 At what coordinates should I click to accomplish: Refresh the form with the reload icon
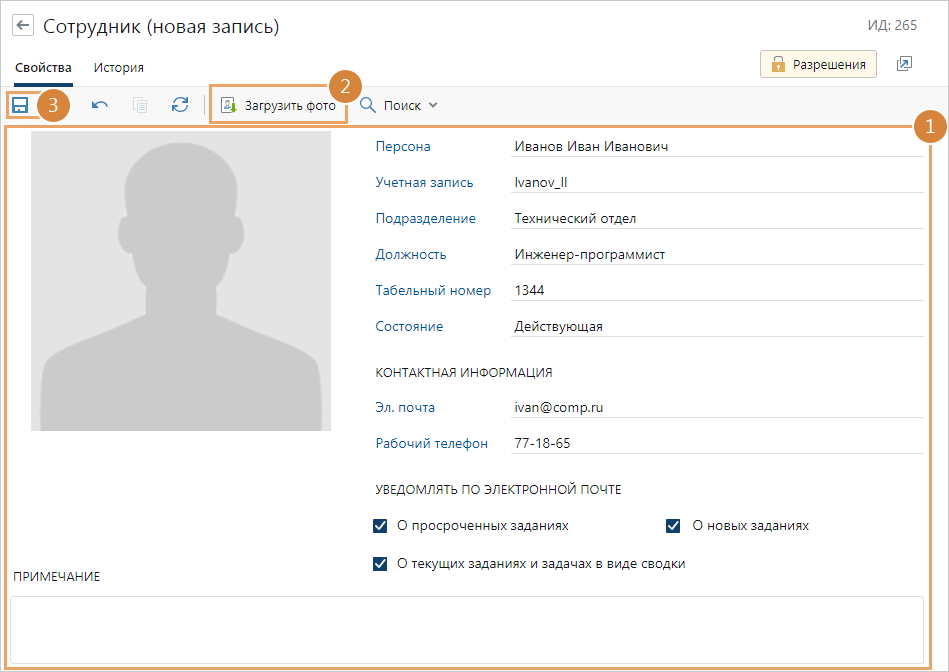(180, 105)
